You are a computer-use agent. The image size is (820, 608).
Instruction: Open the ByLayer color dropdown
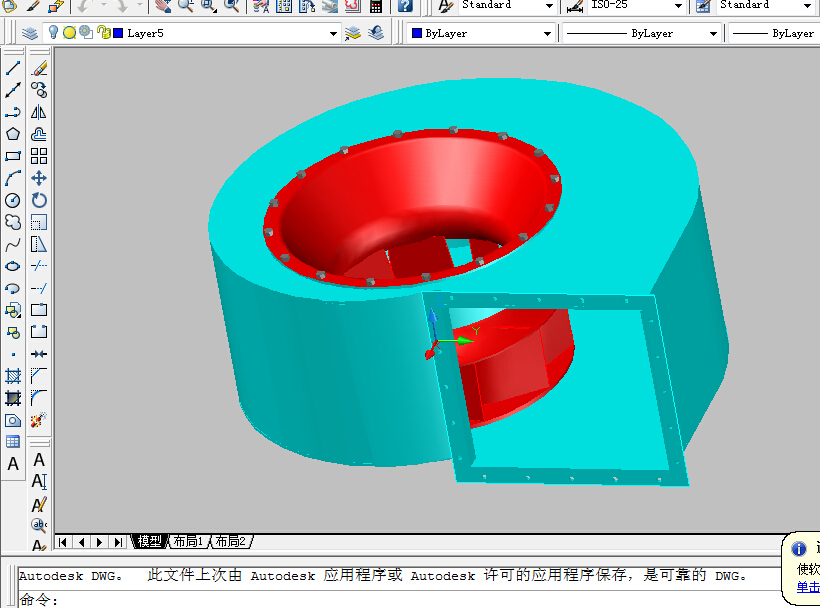tap(547, 33)
